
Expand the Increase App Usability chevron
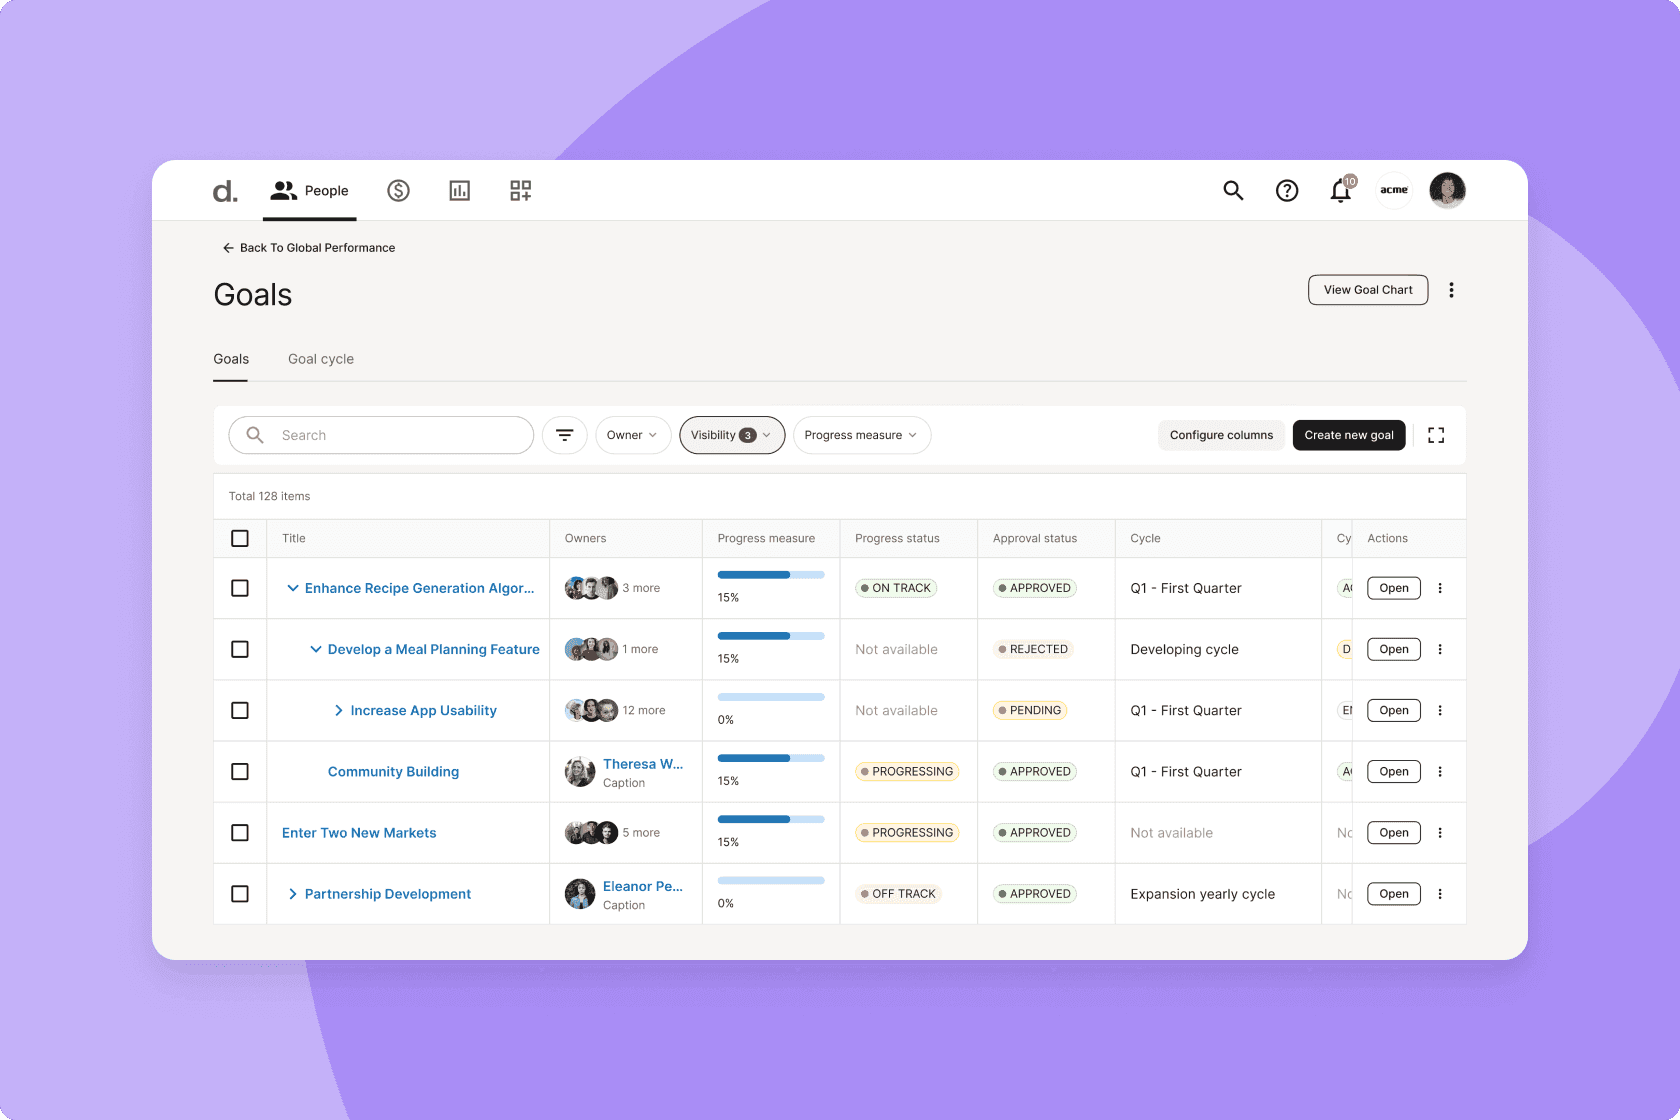click(x=339, y=710)
